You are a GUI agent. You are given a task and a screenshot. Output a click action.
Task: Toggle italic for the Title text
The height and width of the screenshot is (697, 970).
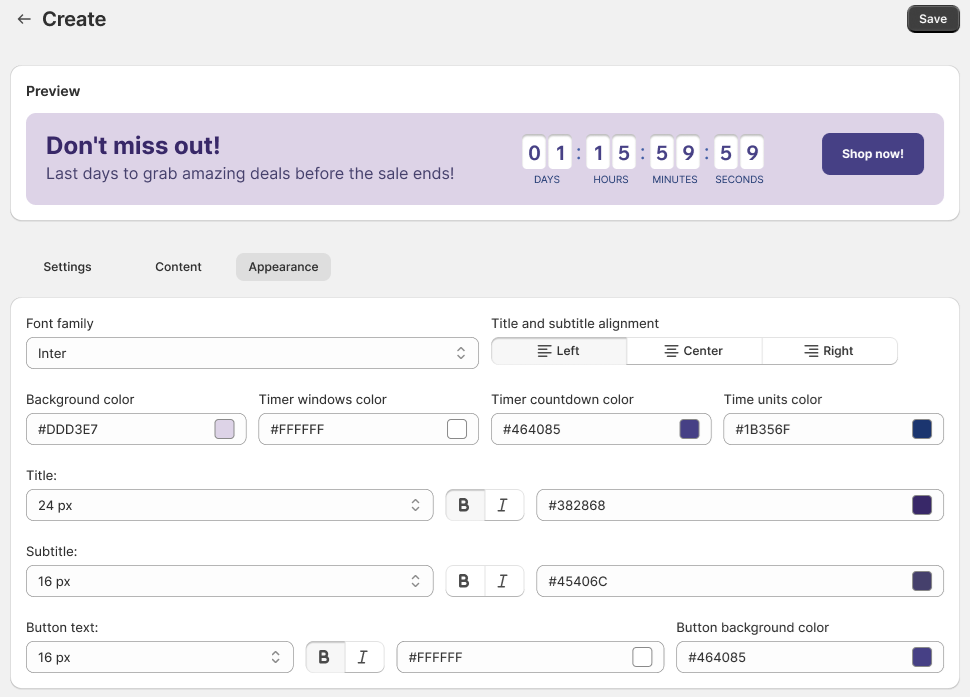click(503, 506)
